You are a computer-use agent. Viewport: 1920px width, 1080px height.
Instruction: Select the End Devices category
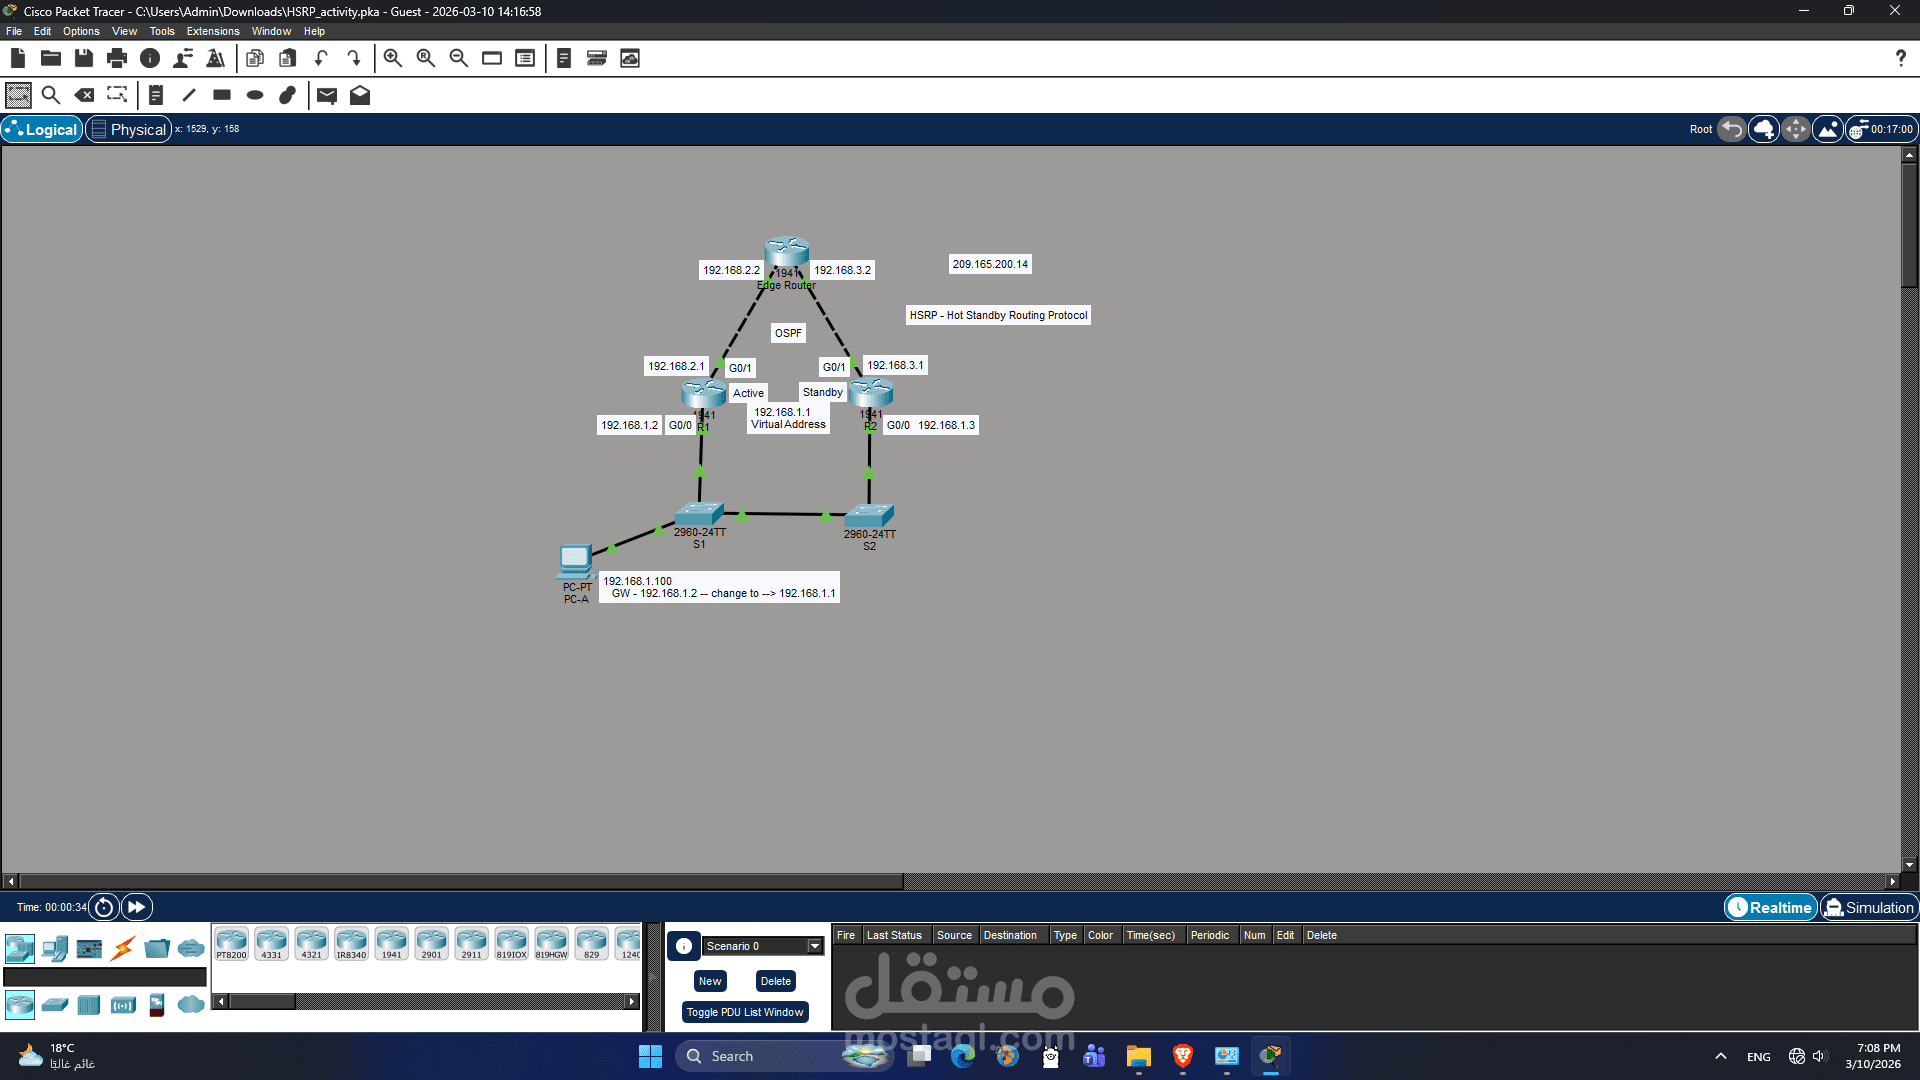coord(55,948)
